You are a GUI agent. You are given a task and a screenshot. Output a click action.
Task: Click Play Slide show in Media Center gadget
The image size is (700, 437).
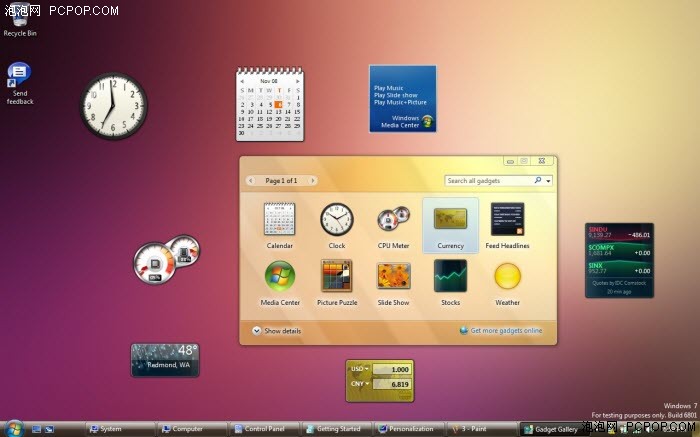396,95
